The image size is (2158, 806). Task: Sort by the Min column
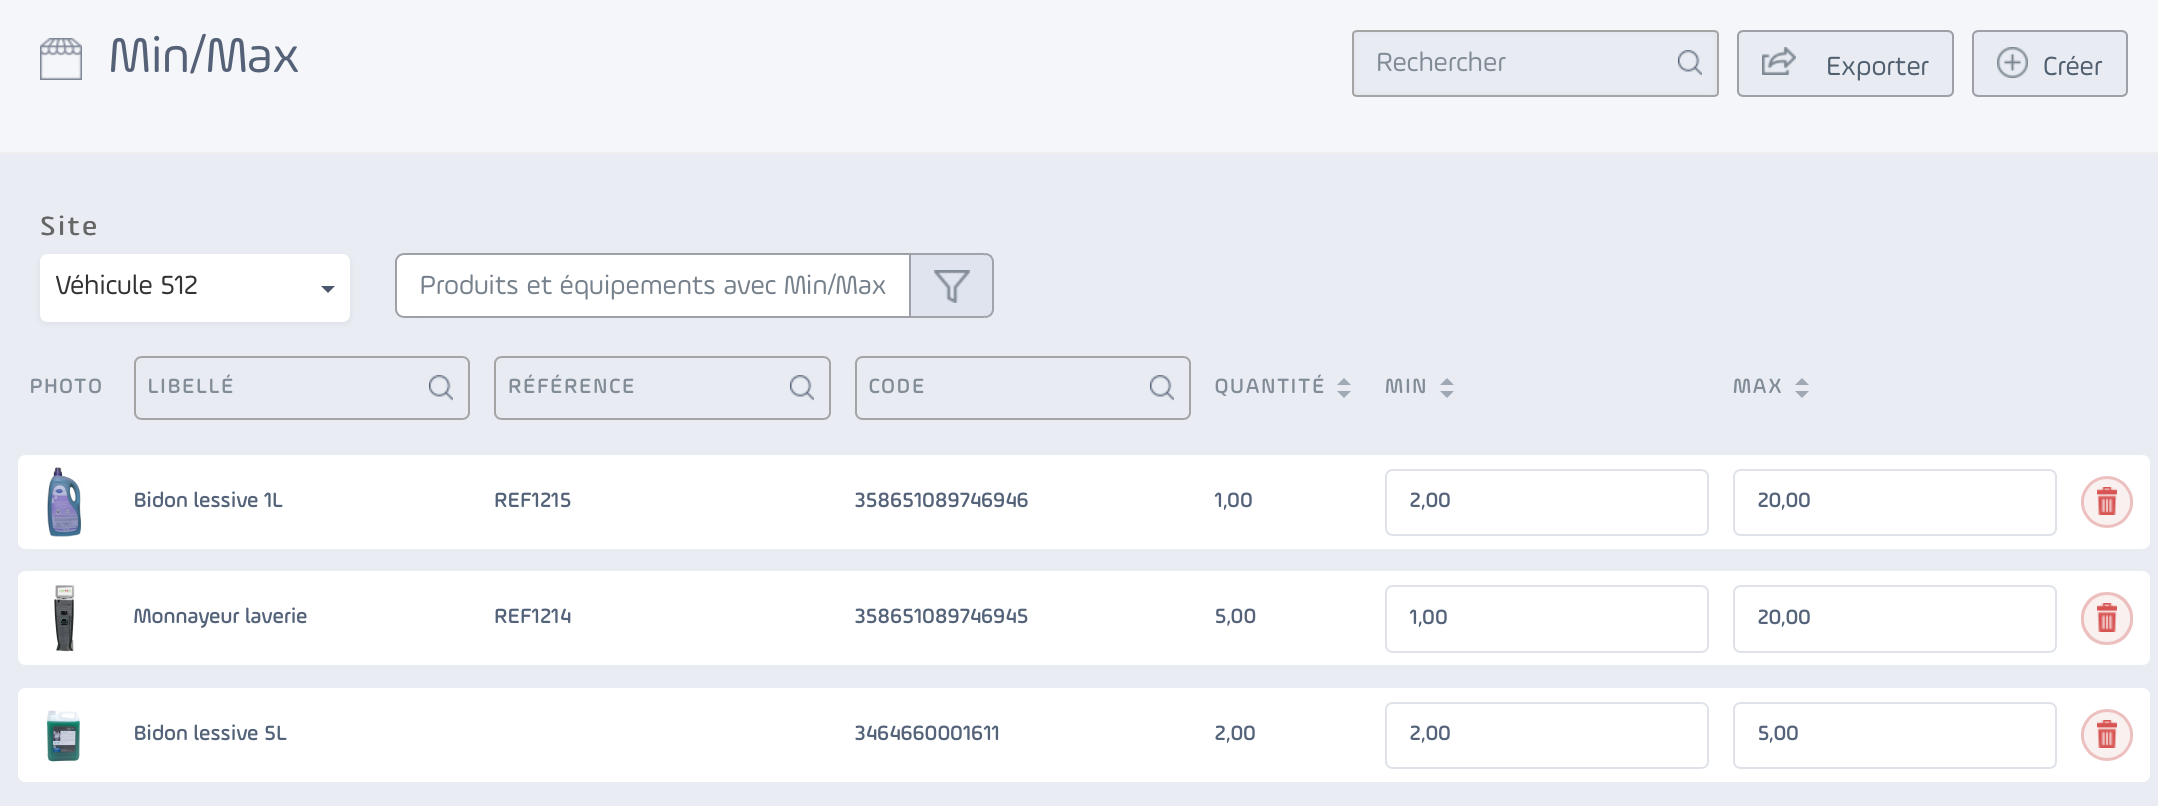click(1419, 387)
